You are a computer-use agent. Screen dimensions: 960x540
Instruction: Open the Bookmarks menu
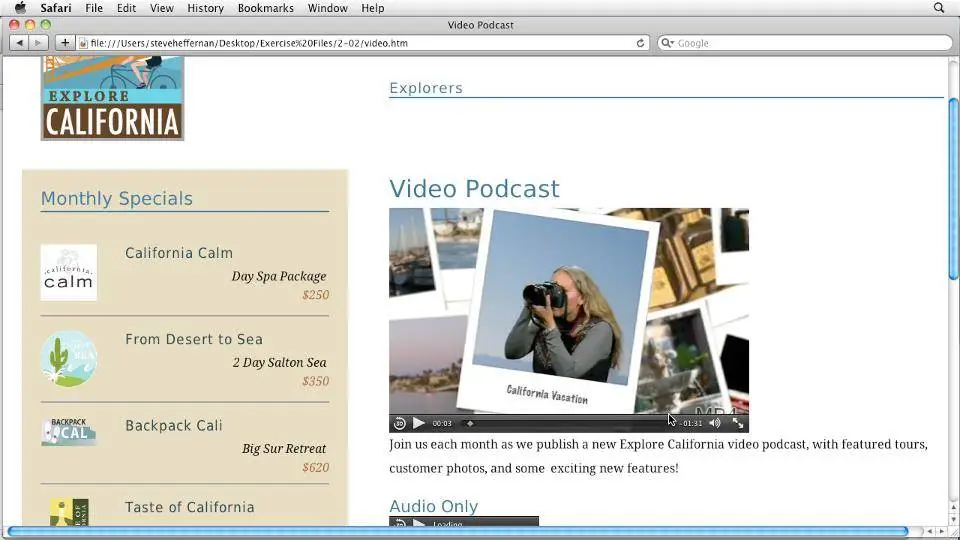click(266, 8)
